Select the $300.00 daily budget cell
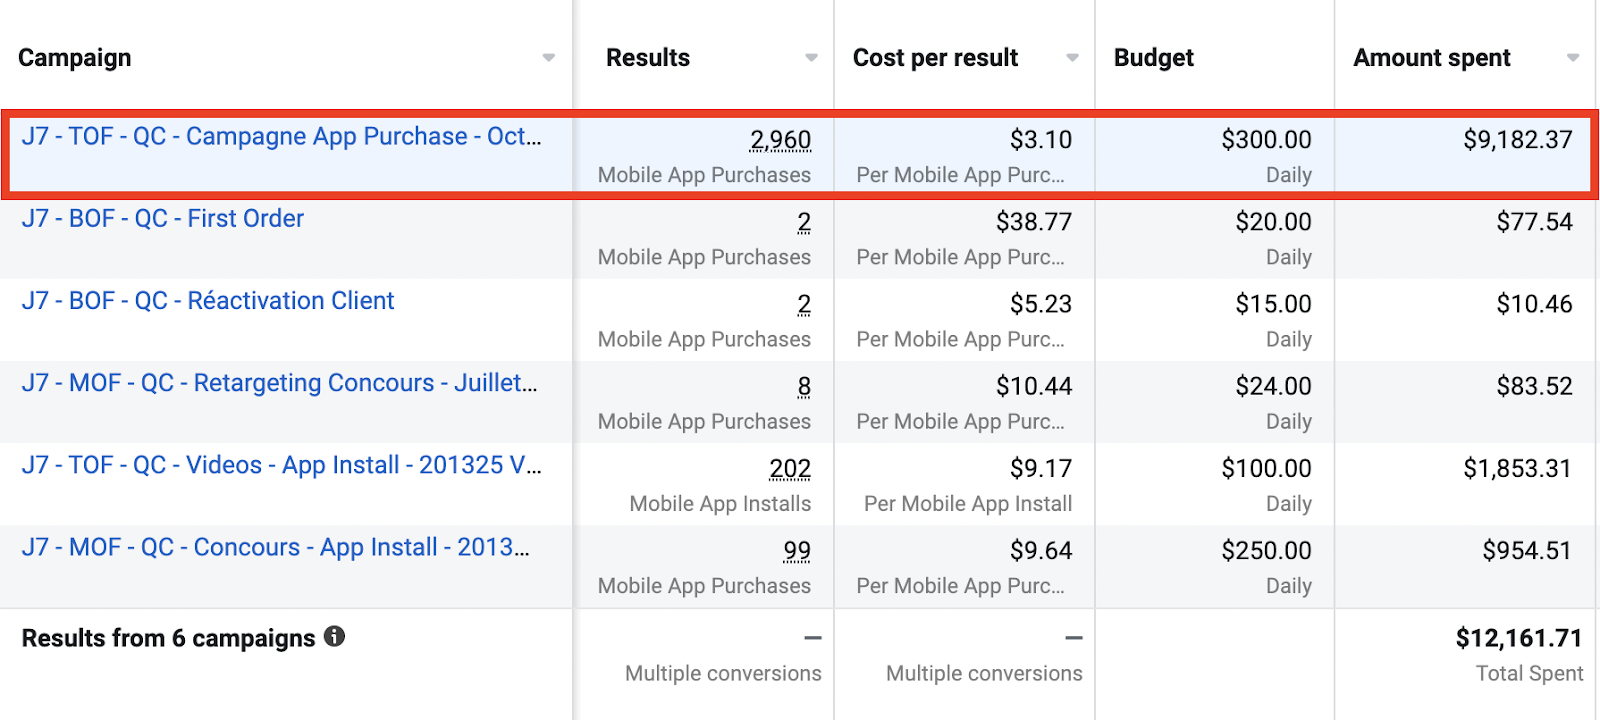Image resolution: width=1600 pixels, height=720 pixels. [1266, 140]
